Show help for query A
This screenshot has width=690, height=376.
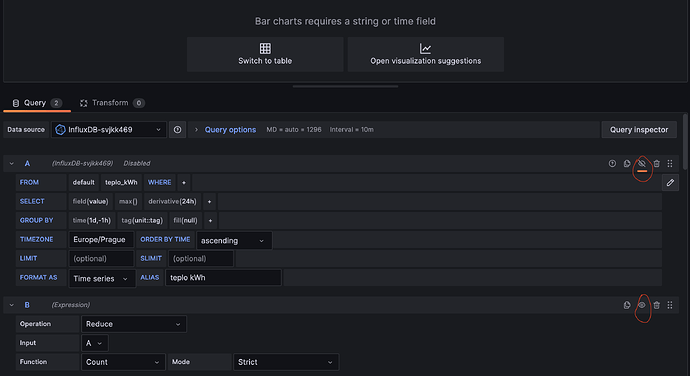pos(612,163)
